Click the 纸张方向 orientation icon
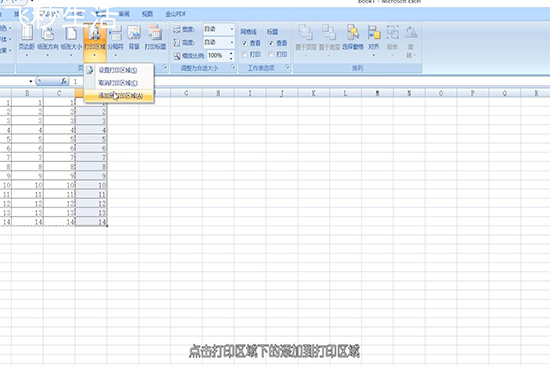Screen dimensions: 550x365 pyautogui.click(x=47, y=39)
